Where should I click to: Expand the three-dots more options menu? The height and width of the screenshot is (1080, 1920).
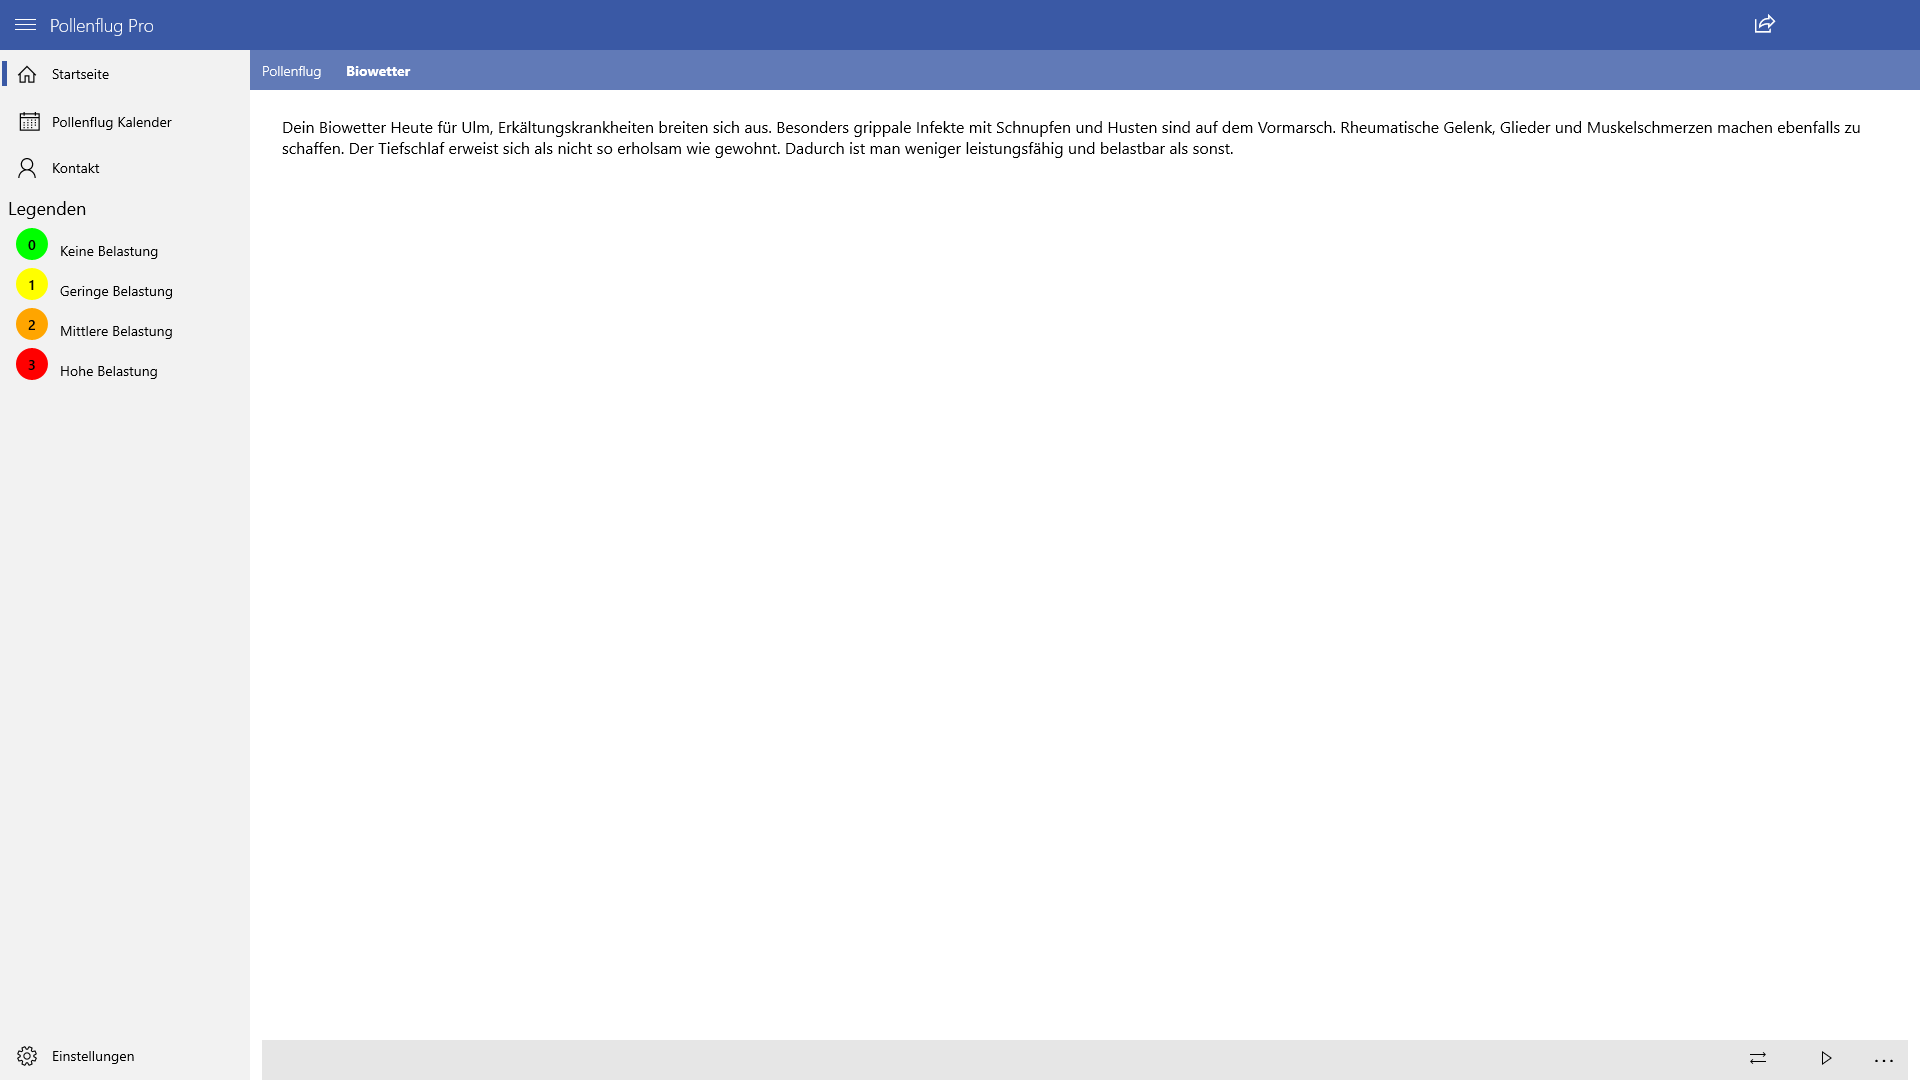tap(1884, 1059)
